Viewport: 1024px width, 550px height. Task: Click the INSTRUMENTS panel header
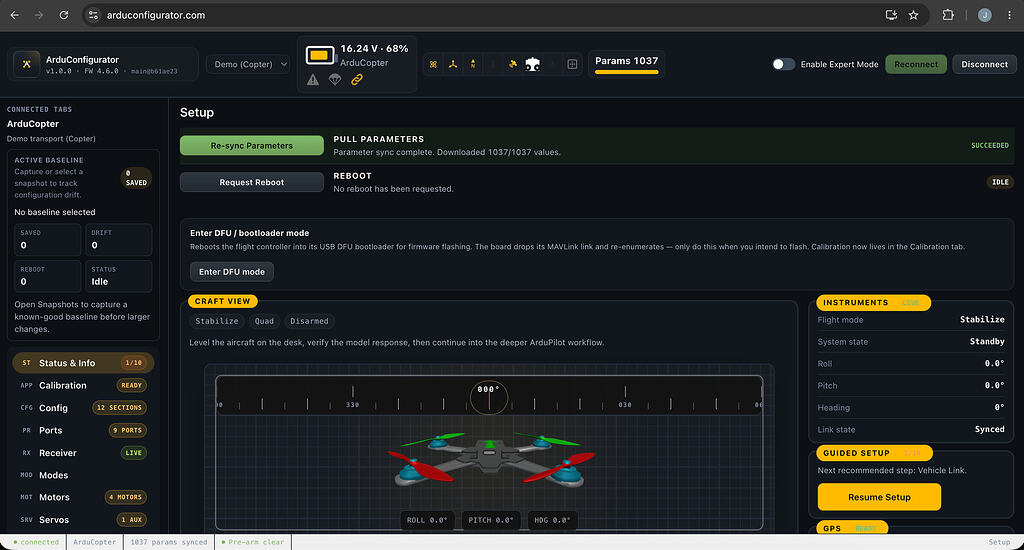(872, 302)
